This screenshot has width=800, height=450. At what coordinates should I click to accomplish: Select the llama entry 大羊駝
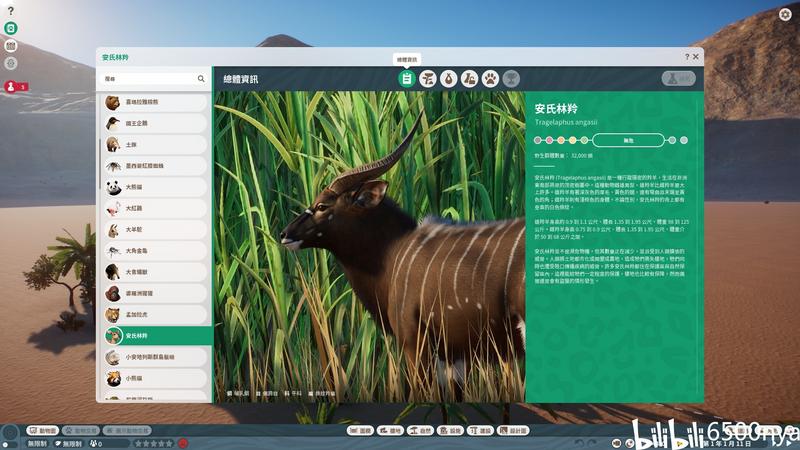(155, 230)
